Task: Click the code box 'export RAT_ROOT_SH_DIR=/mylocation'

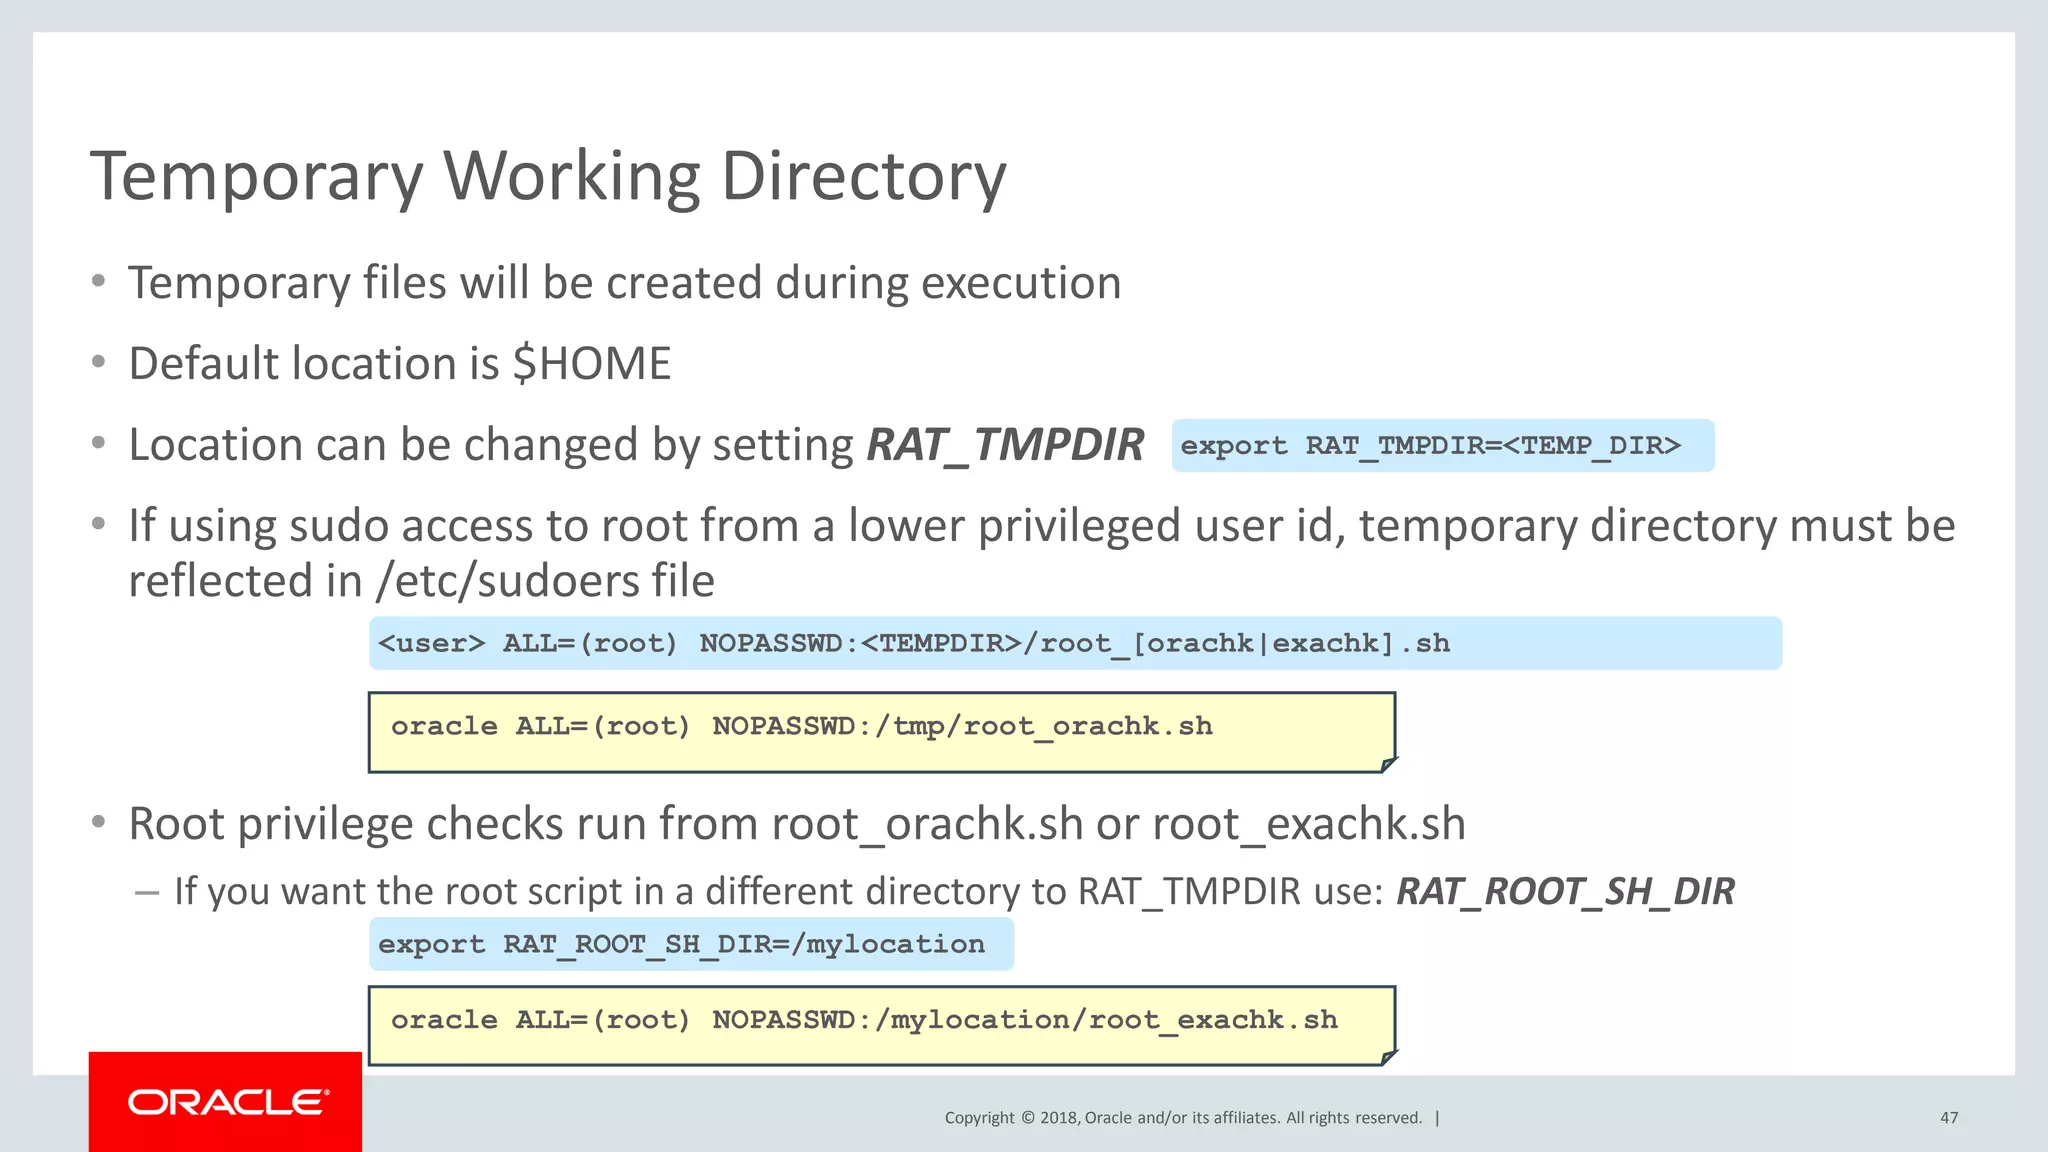Action: point(691,944)
